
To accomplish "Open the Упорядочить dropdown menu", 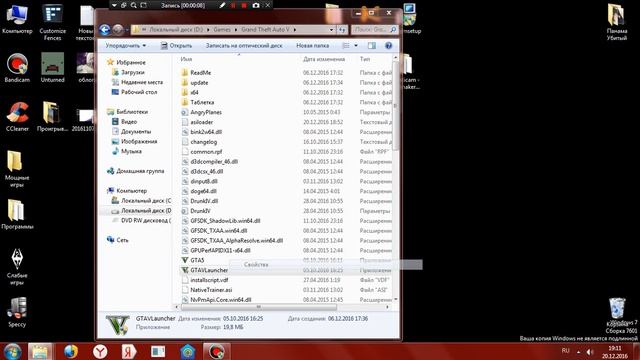I will click(126, 46).
